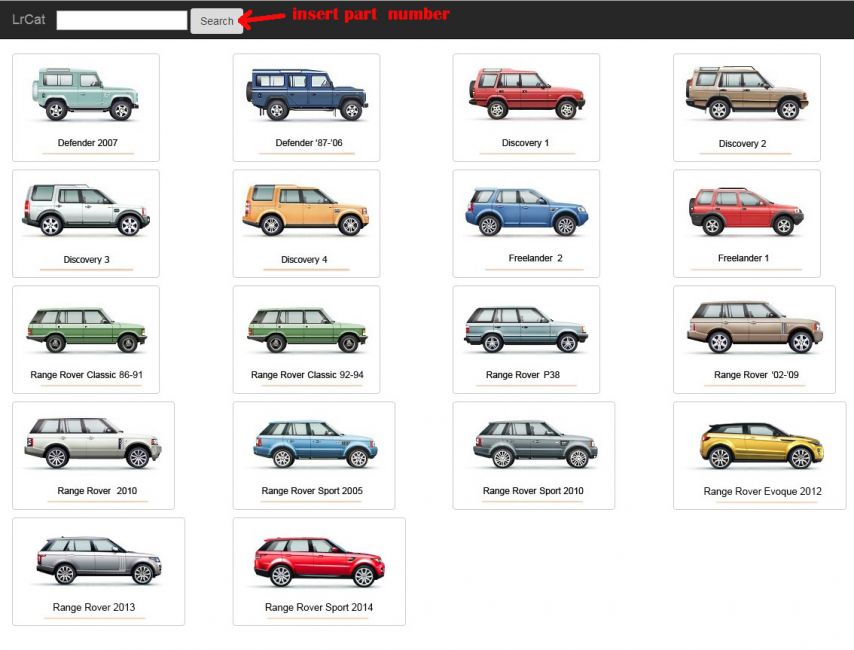
Task: Select the "Discovery 2" label
Action: pos(742,144)
